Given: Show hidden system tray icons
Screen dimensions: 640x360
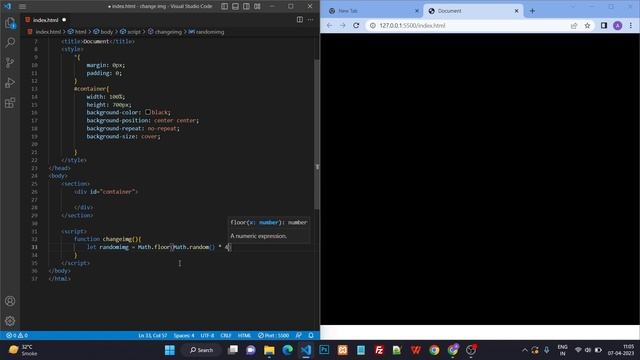Looking at the screenshot, I should click(524, 350).
